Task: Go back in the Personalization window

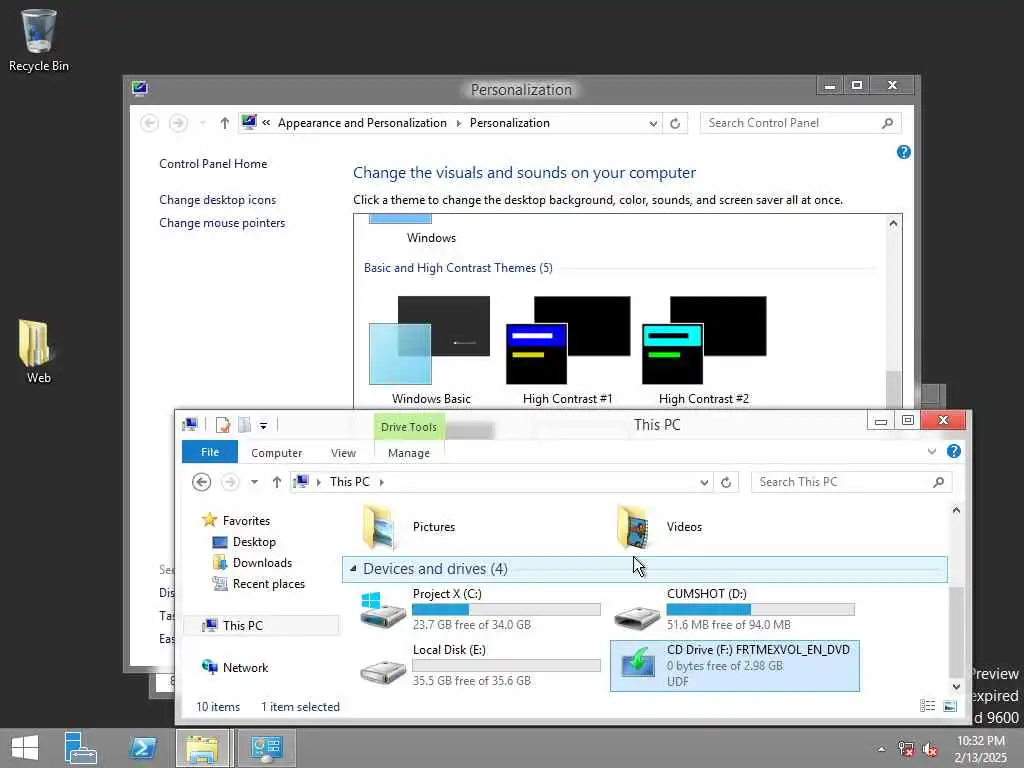Action: pos(150,123)
